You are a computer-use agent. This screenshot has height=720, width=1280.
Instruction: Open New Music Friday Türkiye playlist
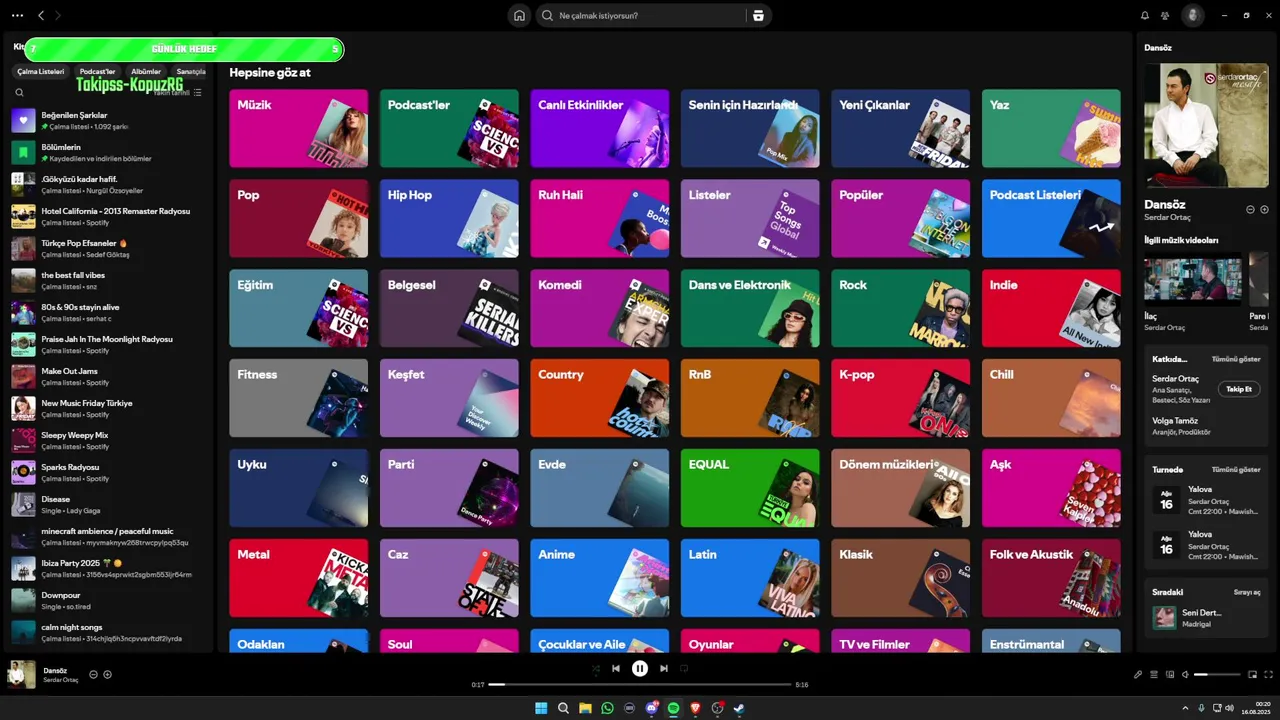[x=110, y=409]
